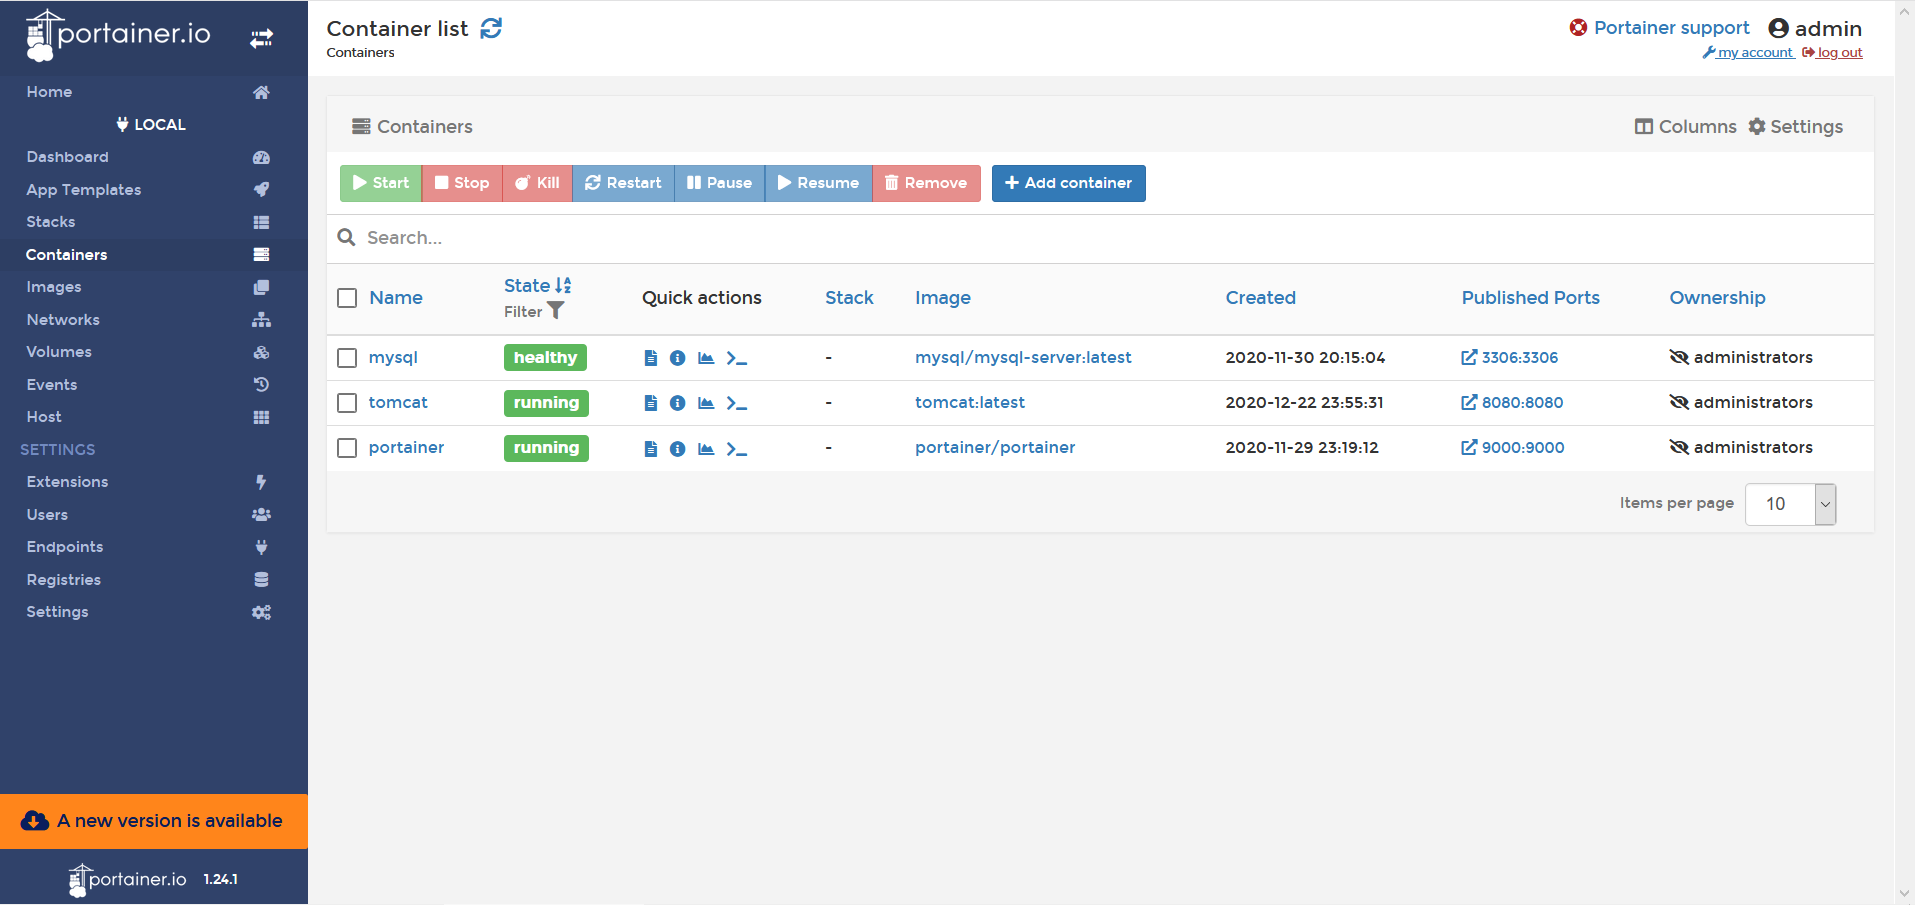Open inspect info icon for mysql container
The image size is (1915, 905).
[677, 358]
